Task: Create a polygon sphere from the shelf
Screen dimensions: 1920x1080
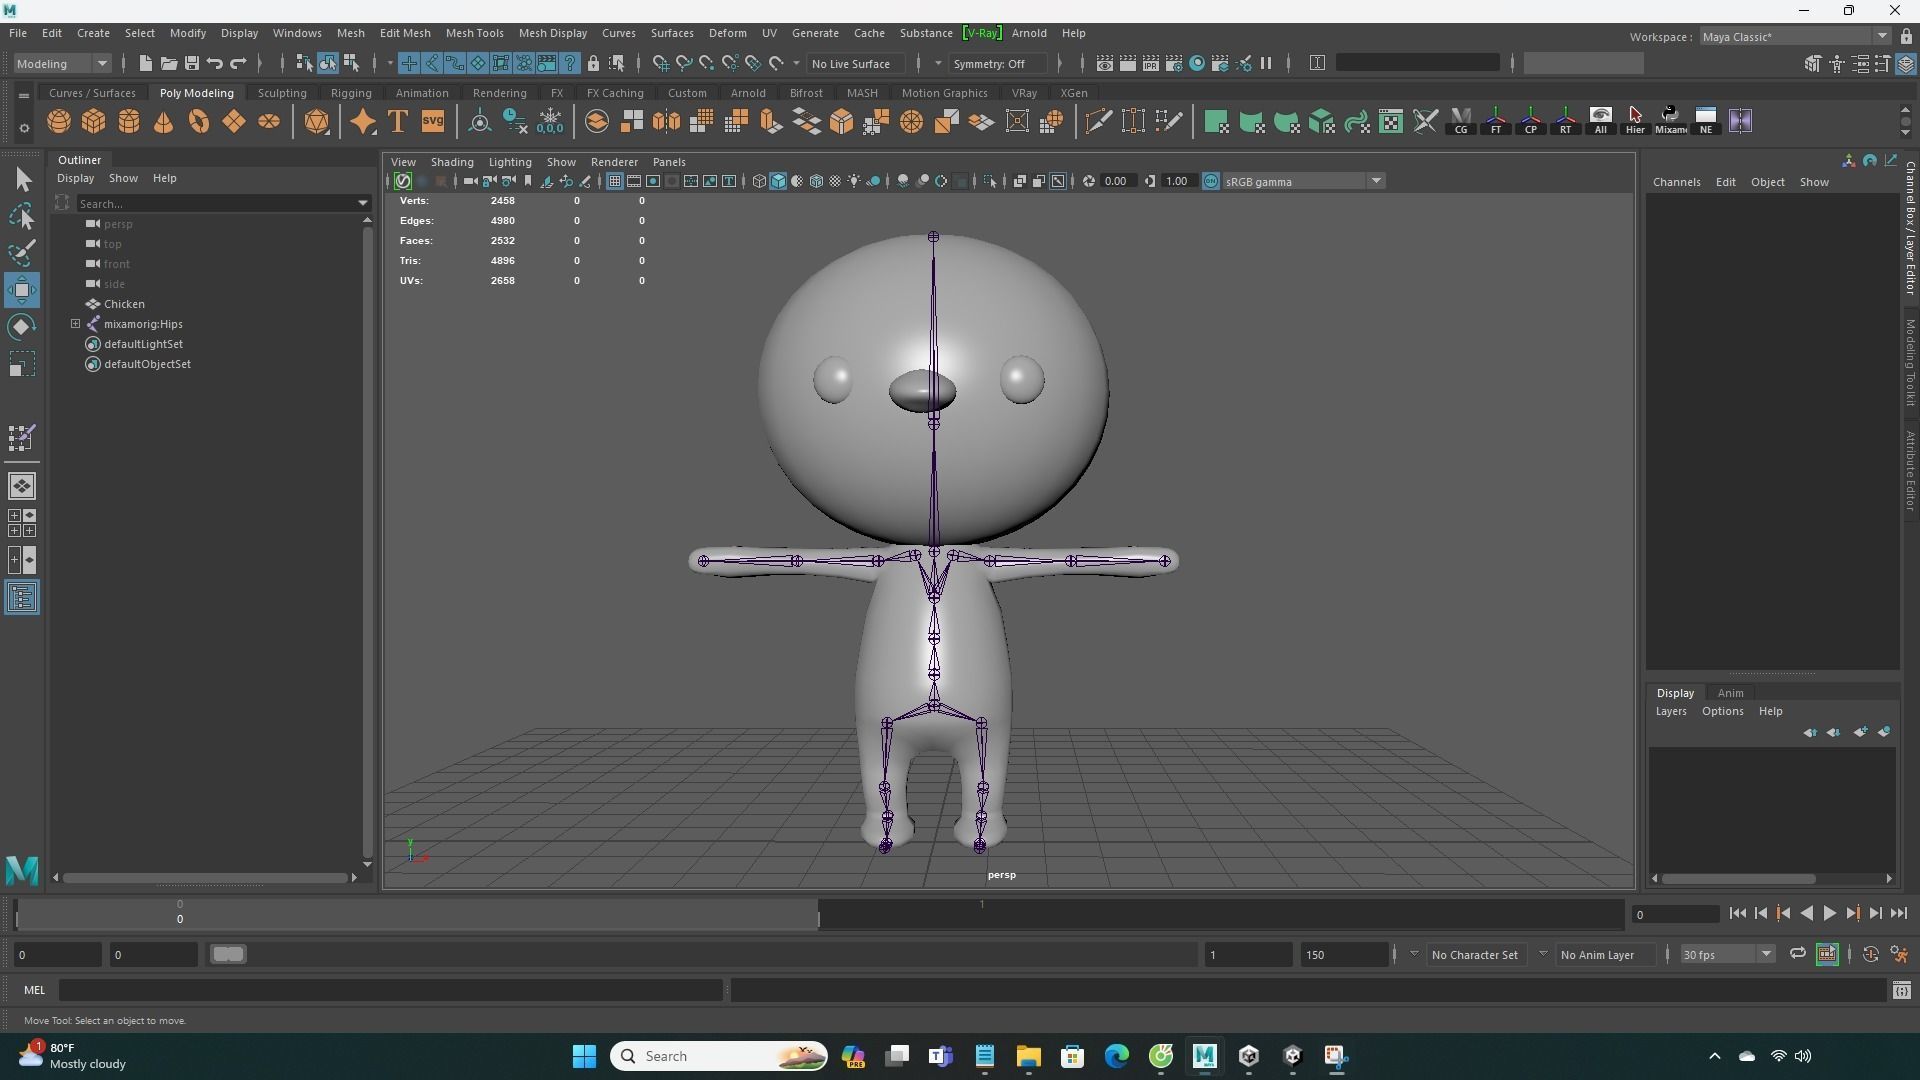Action: click(x=59, y=121)
